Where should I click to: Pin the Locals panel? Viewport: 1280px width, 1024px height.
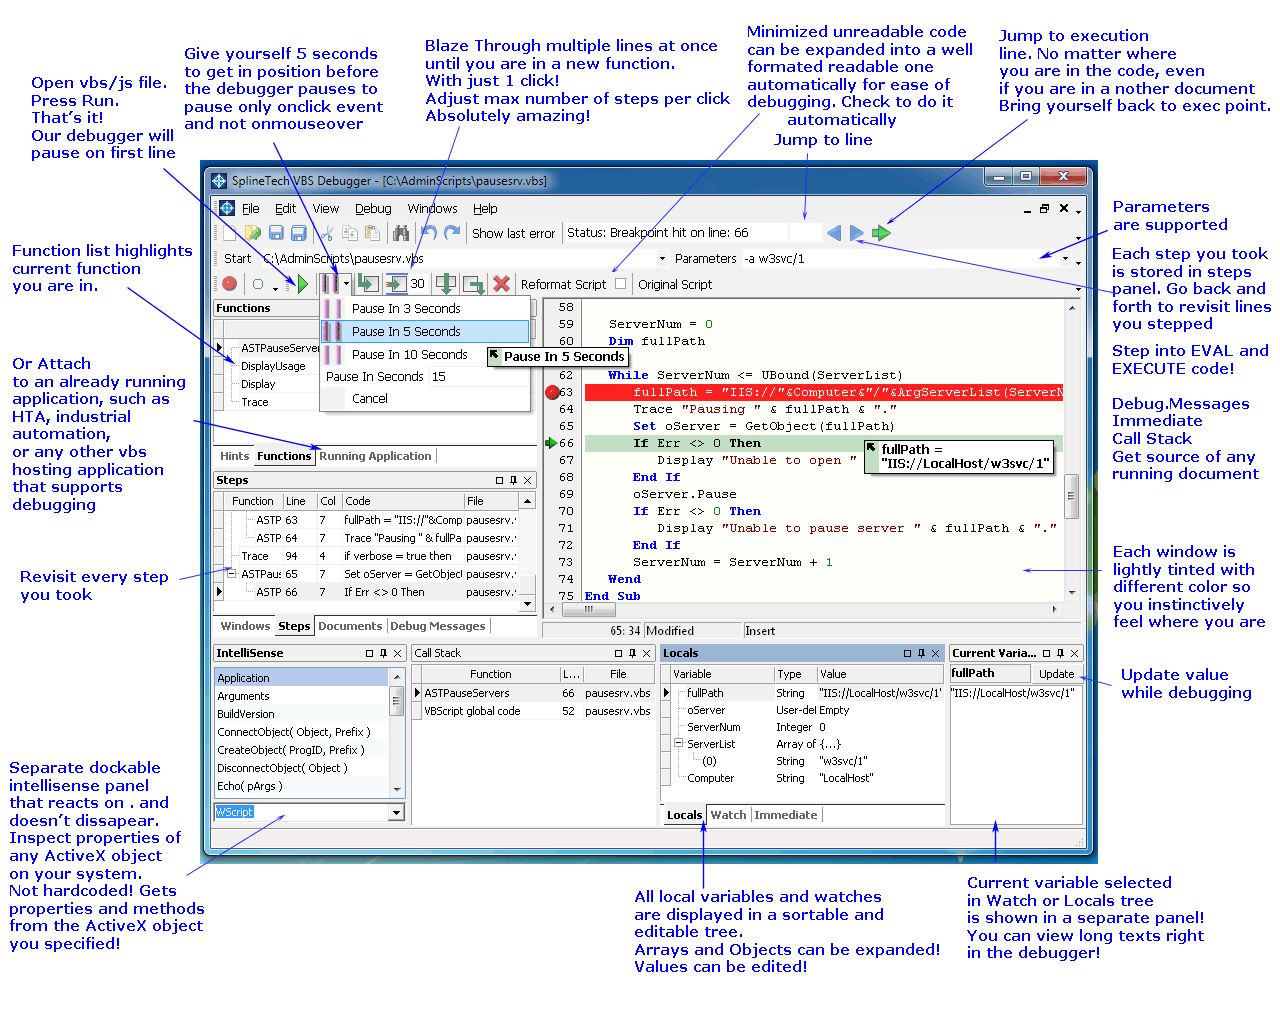(921, 653)
